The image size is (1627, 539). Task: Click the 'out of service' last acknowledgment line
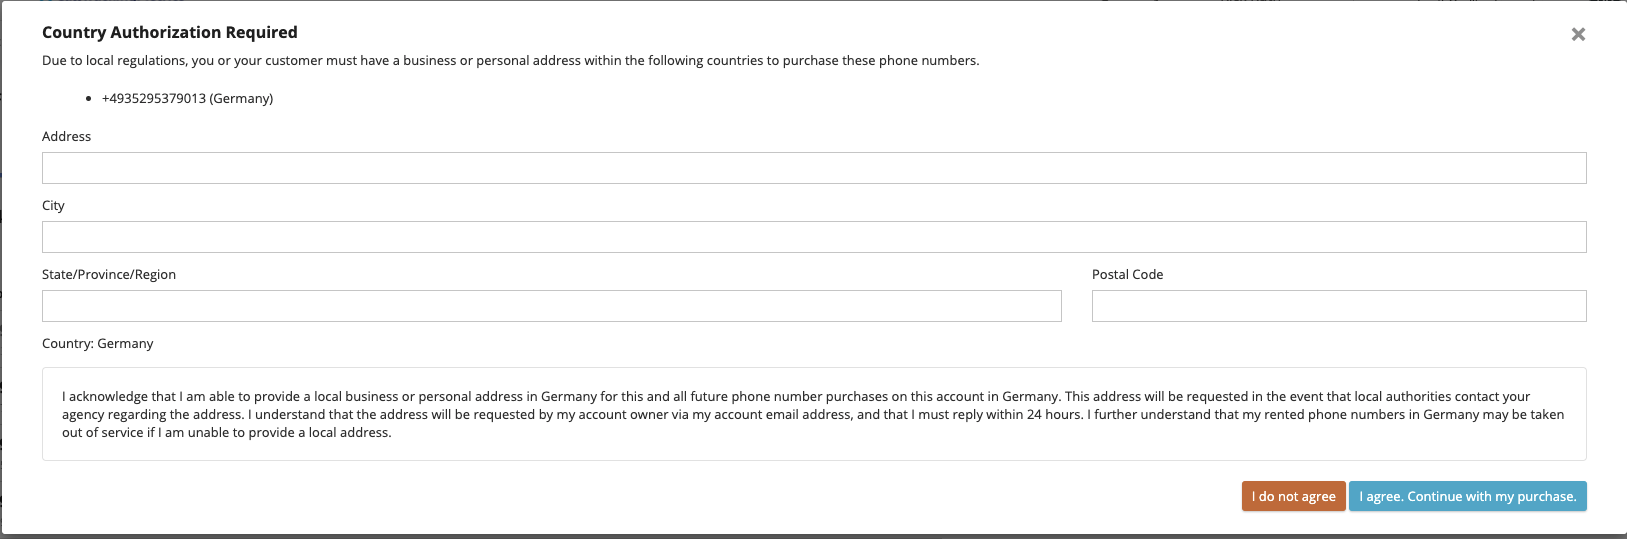point(226,432)
